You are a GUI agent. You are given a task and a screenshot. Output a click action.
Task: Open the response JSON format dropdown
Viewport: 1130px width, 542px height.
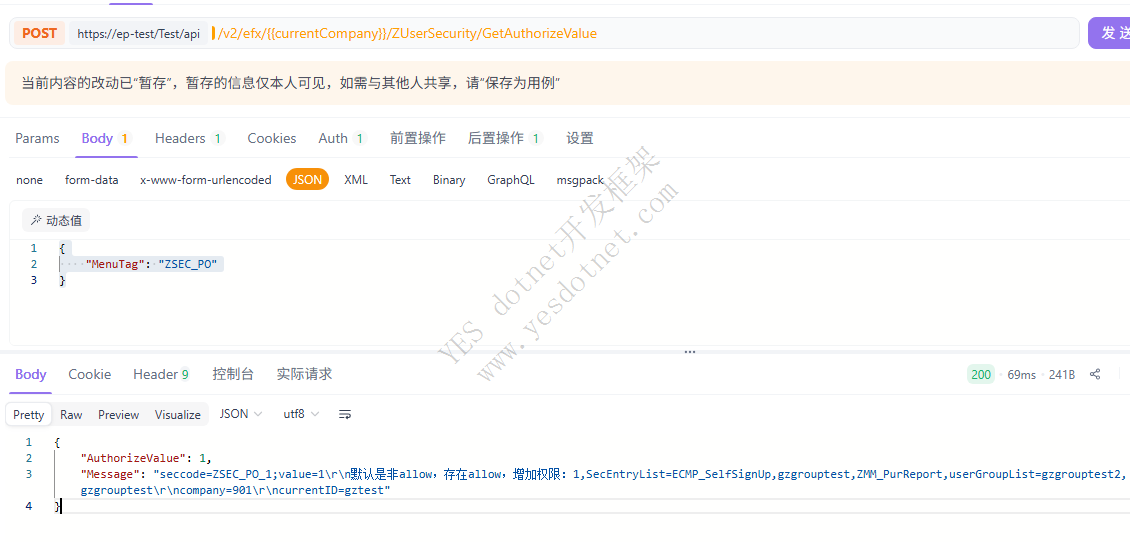tap(241, 414)
